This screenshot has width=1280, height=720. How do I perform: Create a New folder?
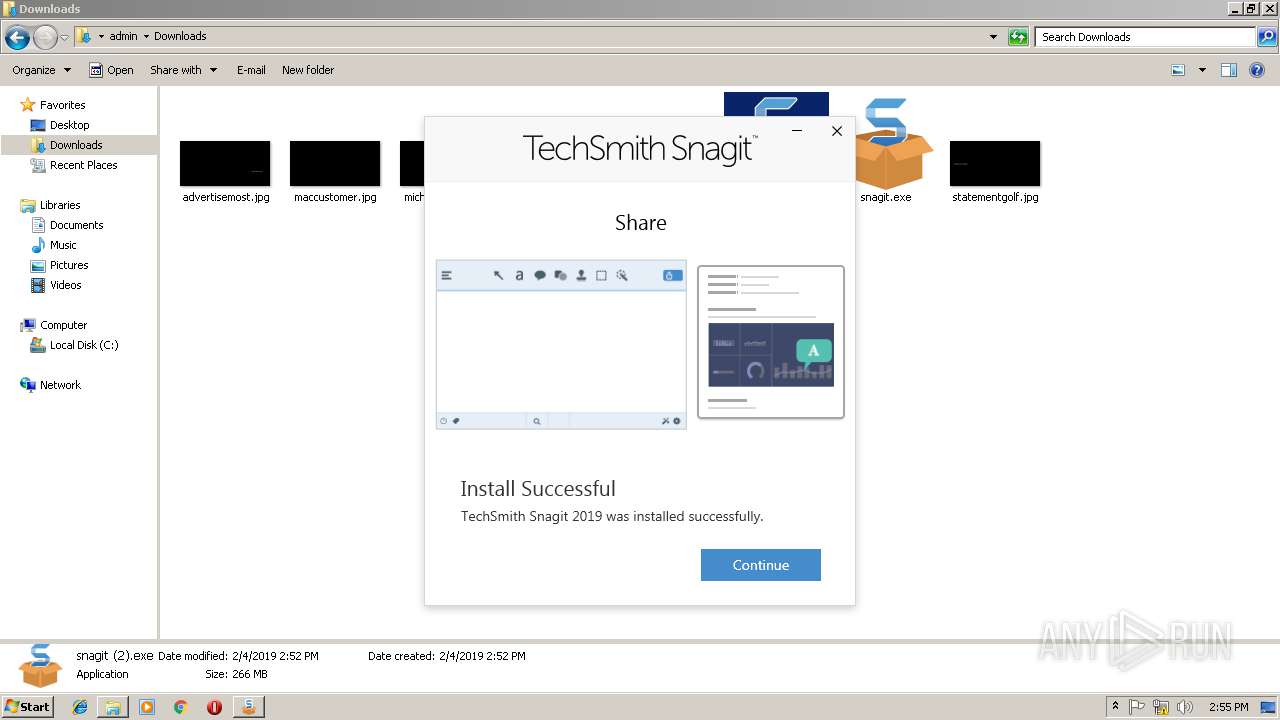click(x=308, y=70)
